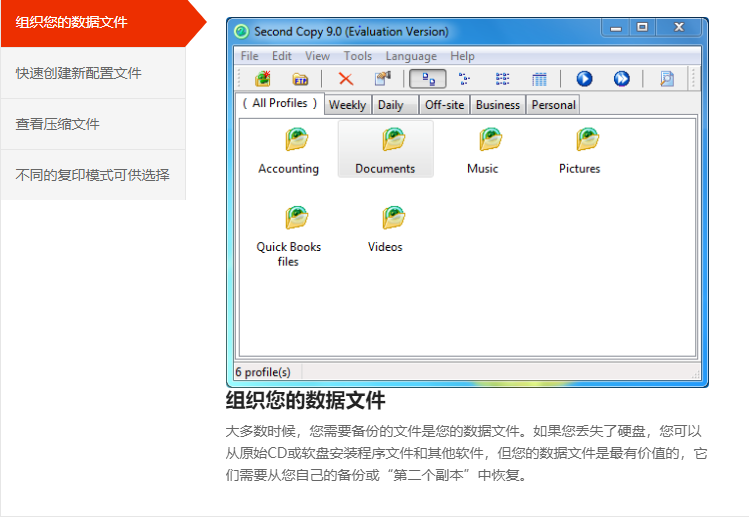
Task: Switch to the Daily tab
Action: [395, 105]
